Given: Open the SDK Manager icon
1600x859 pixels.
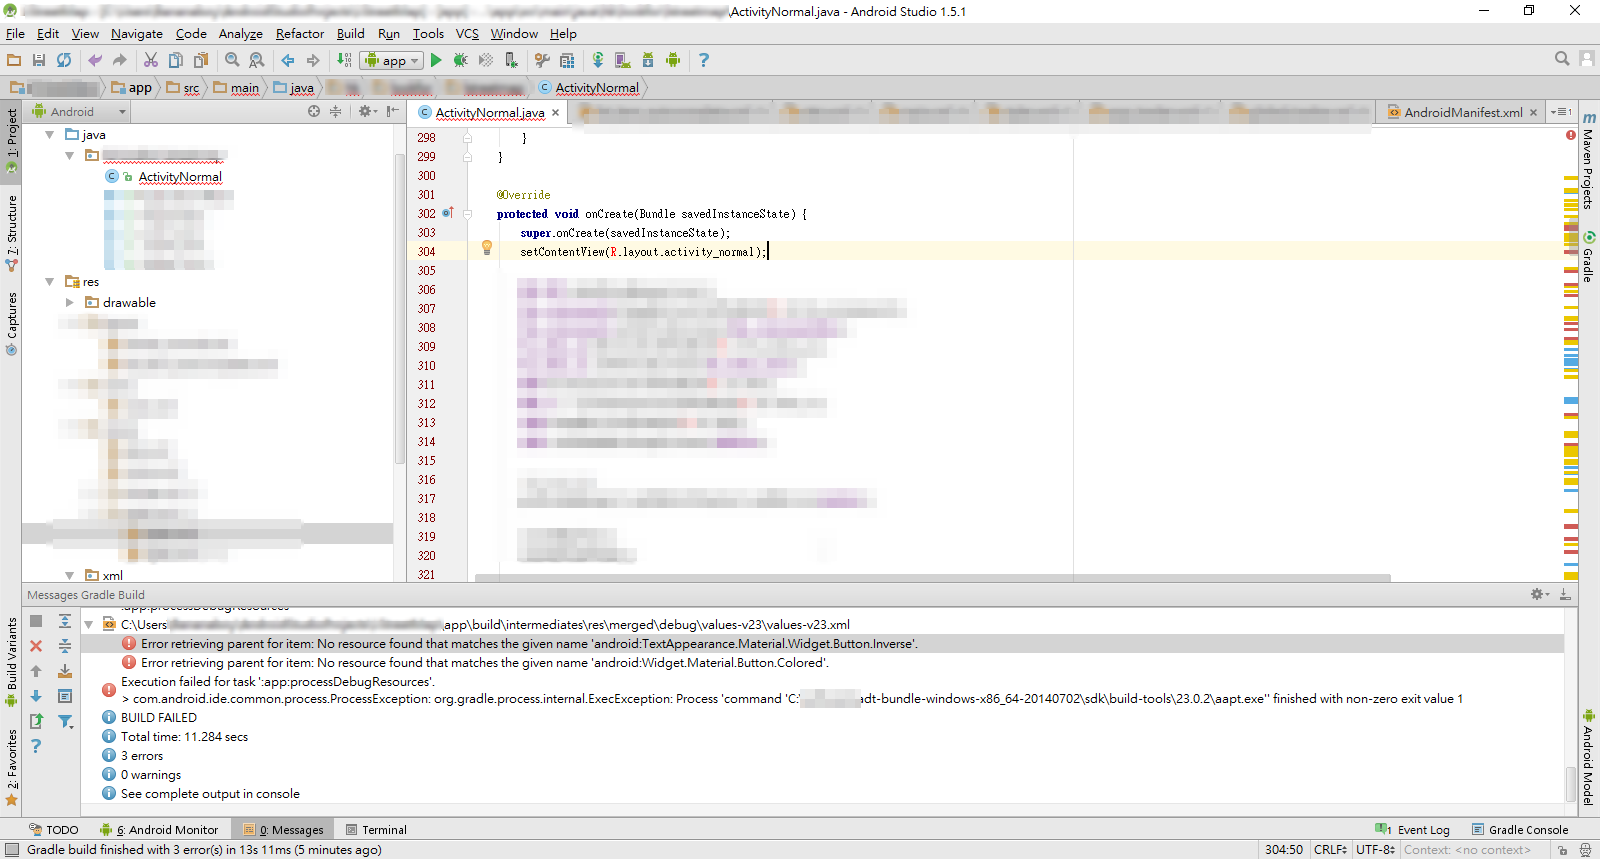Looking at the screenshot, I should tap(648, 60).
